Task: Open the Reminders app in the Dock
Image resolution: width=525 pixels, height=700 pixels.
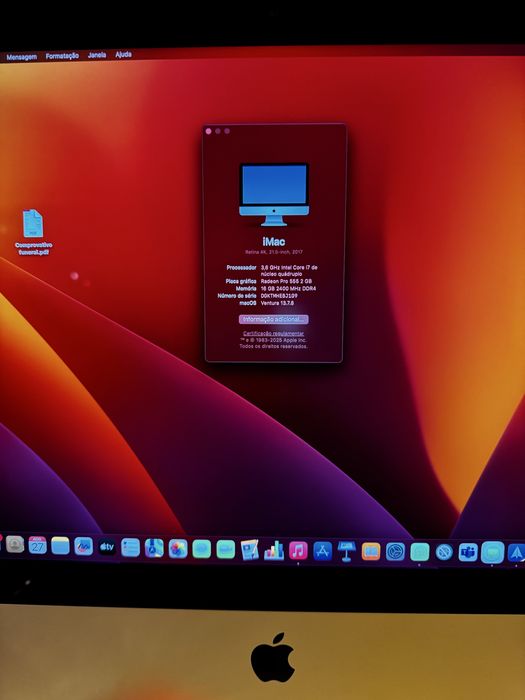Action: click(x=130, y=548)
